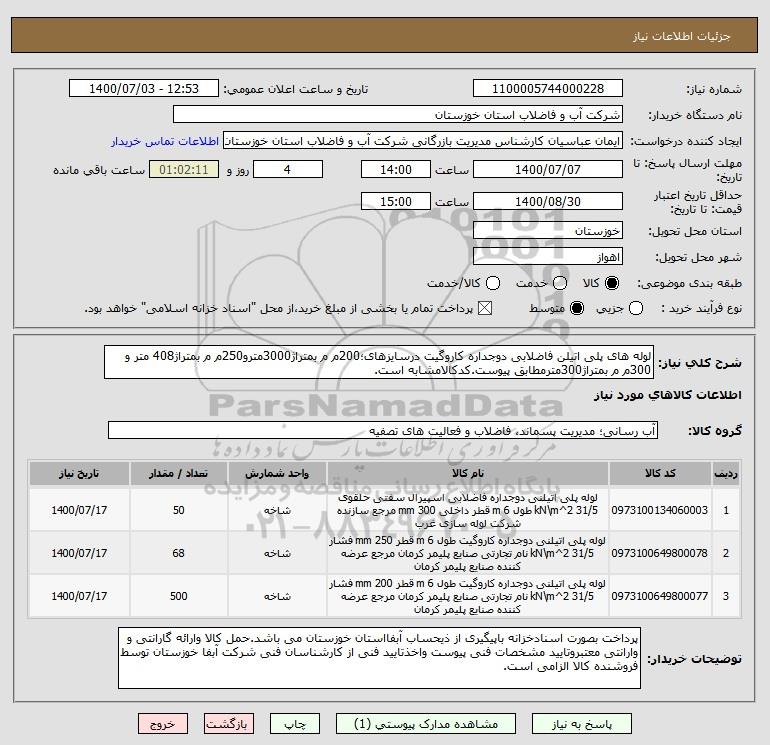The height and width of the screenshot is (745, 770).
Task: Click the remaining time counter 01:02:11
Action: [184, 170]
